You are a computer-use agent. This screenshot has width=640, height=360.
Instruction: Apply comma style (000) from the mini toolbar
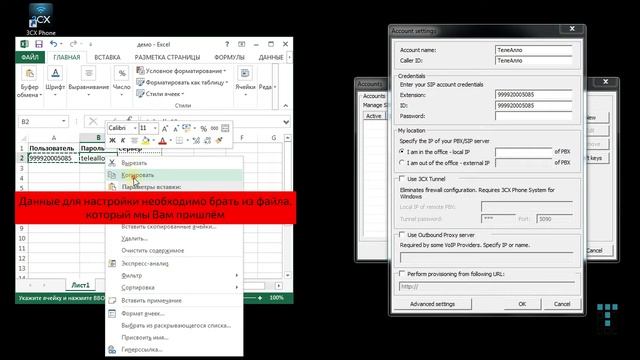point(214,129)
